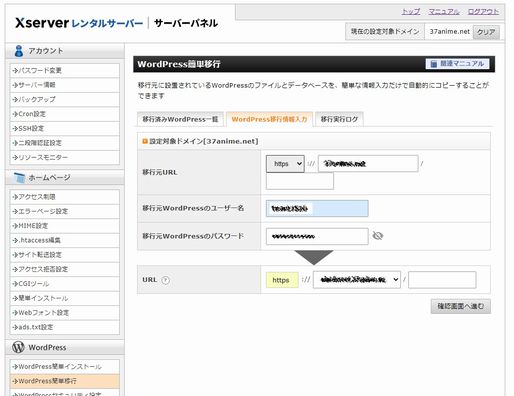Screen dimensions: 514x396
Task: Focus the source URL domain input field
Action: coord(368,164)
